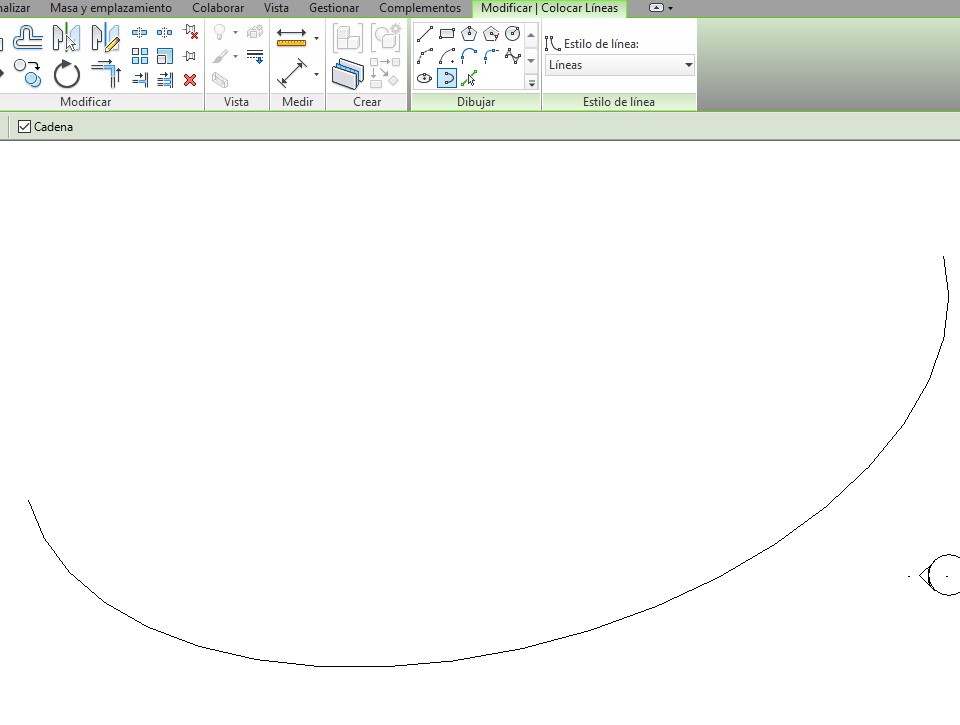Uncheck the Cadena checkbox
The height and width of the screenshot is (725, 960).
(x=25, y=127)
